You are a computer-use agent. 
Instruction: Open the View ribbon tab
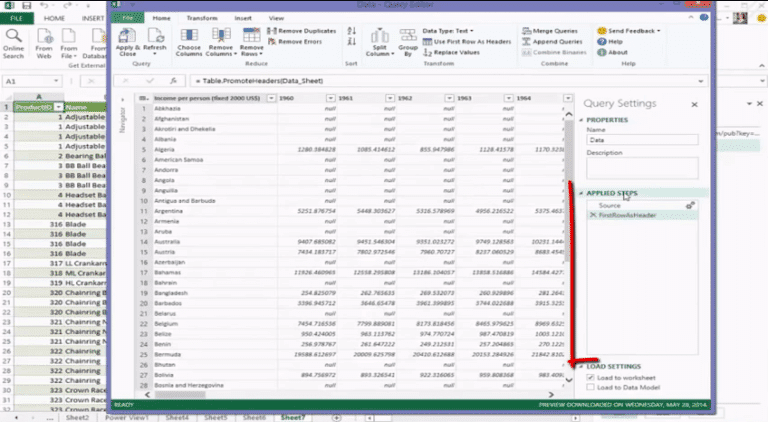tap(276, 18)
